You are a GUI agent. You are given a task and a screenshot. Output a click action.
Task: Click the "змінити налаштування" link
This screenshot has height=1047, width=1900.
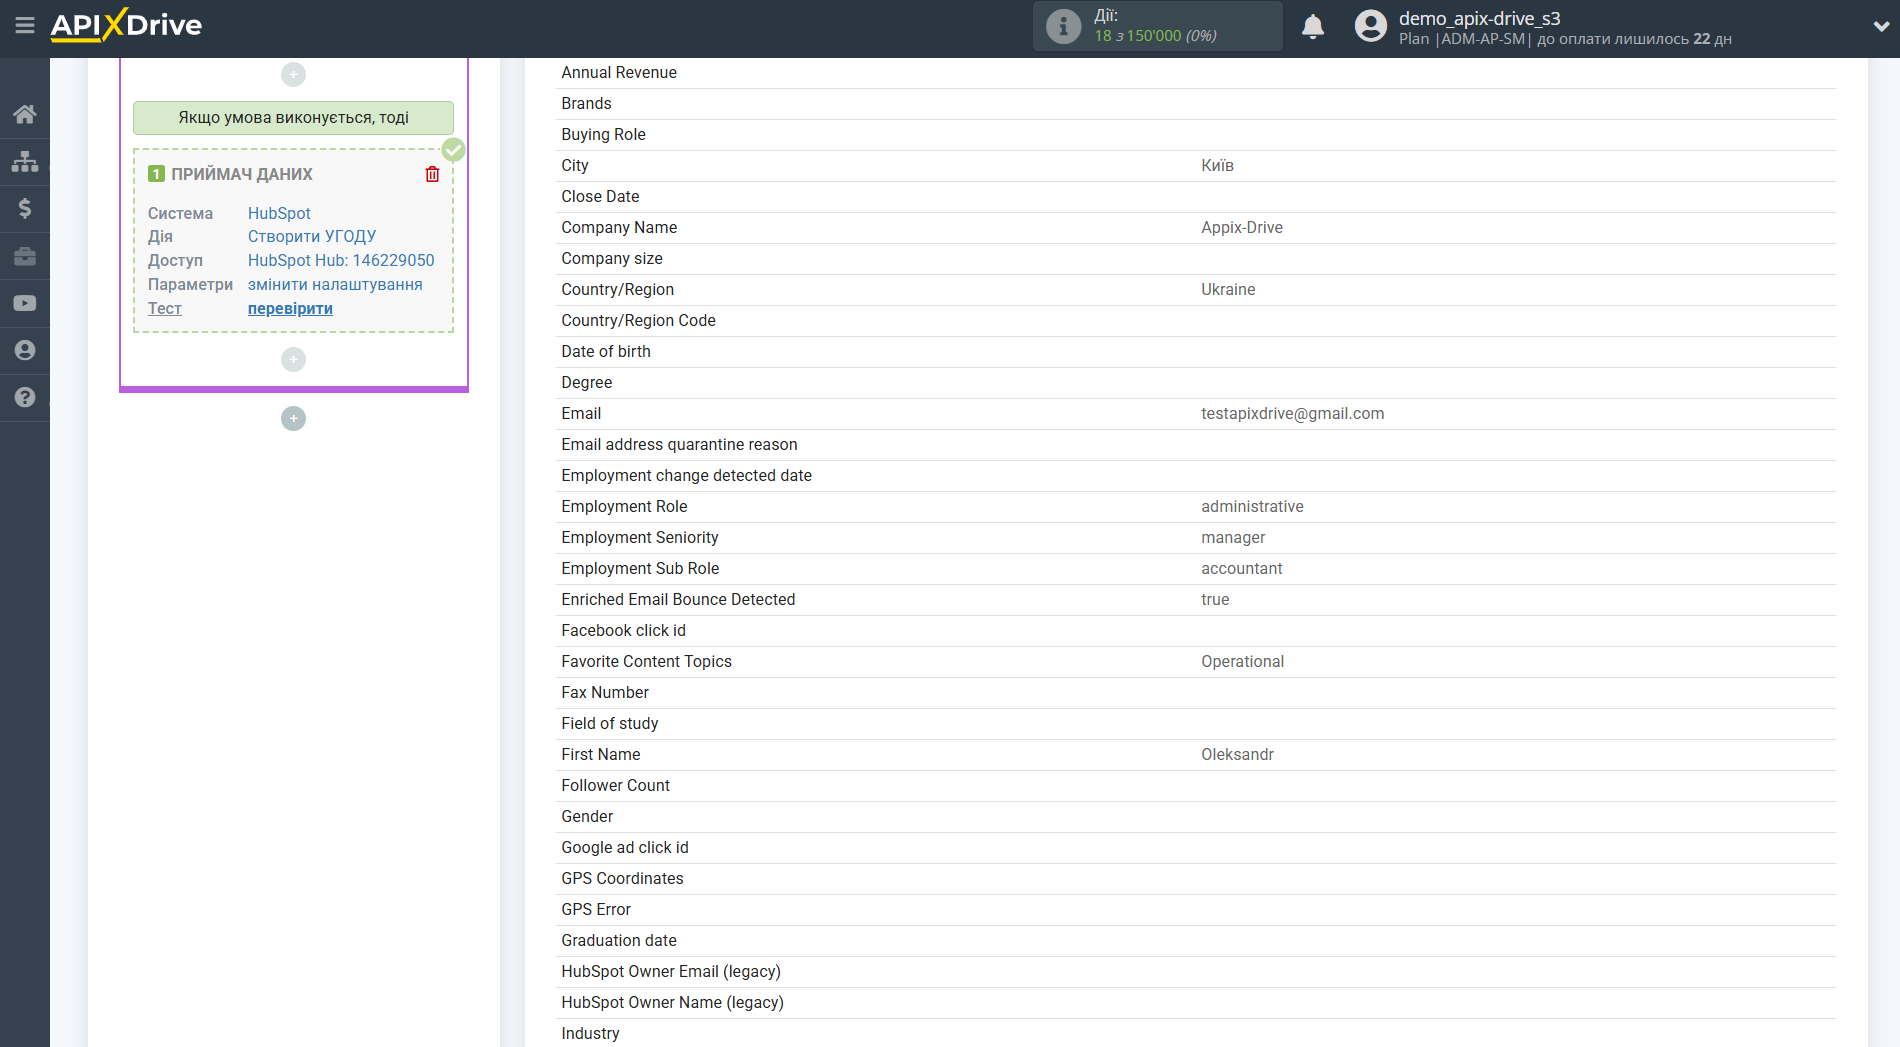coord(335,284)
